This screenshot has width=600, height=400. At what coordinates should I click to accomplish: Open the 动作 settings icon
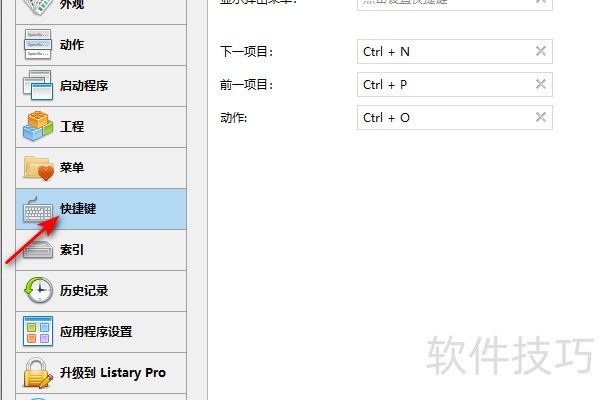tap(38, 44)
